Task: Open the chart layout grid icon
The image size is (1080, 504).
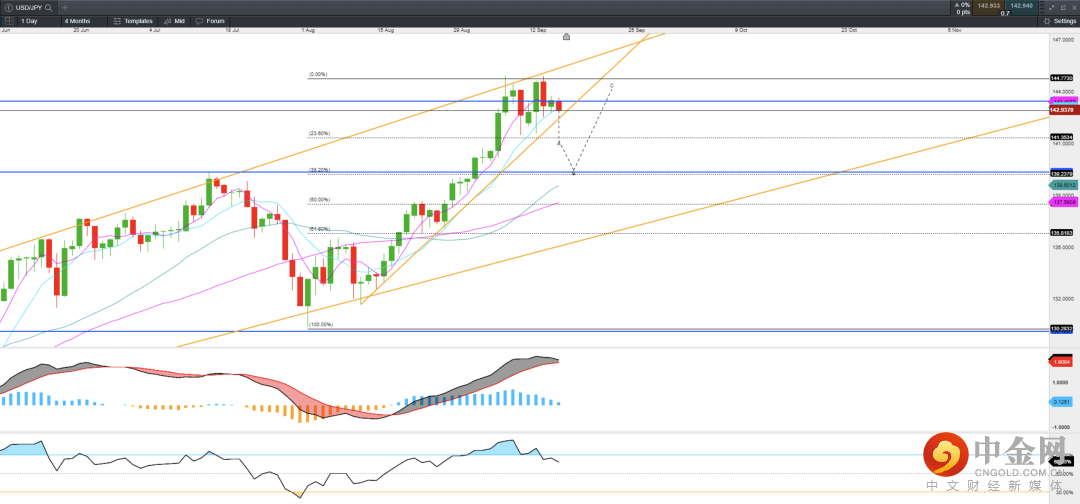Action: 10,20
